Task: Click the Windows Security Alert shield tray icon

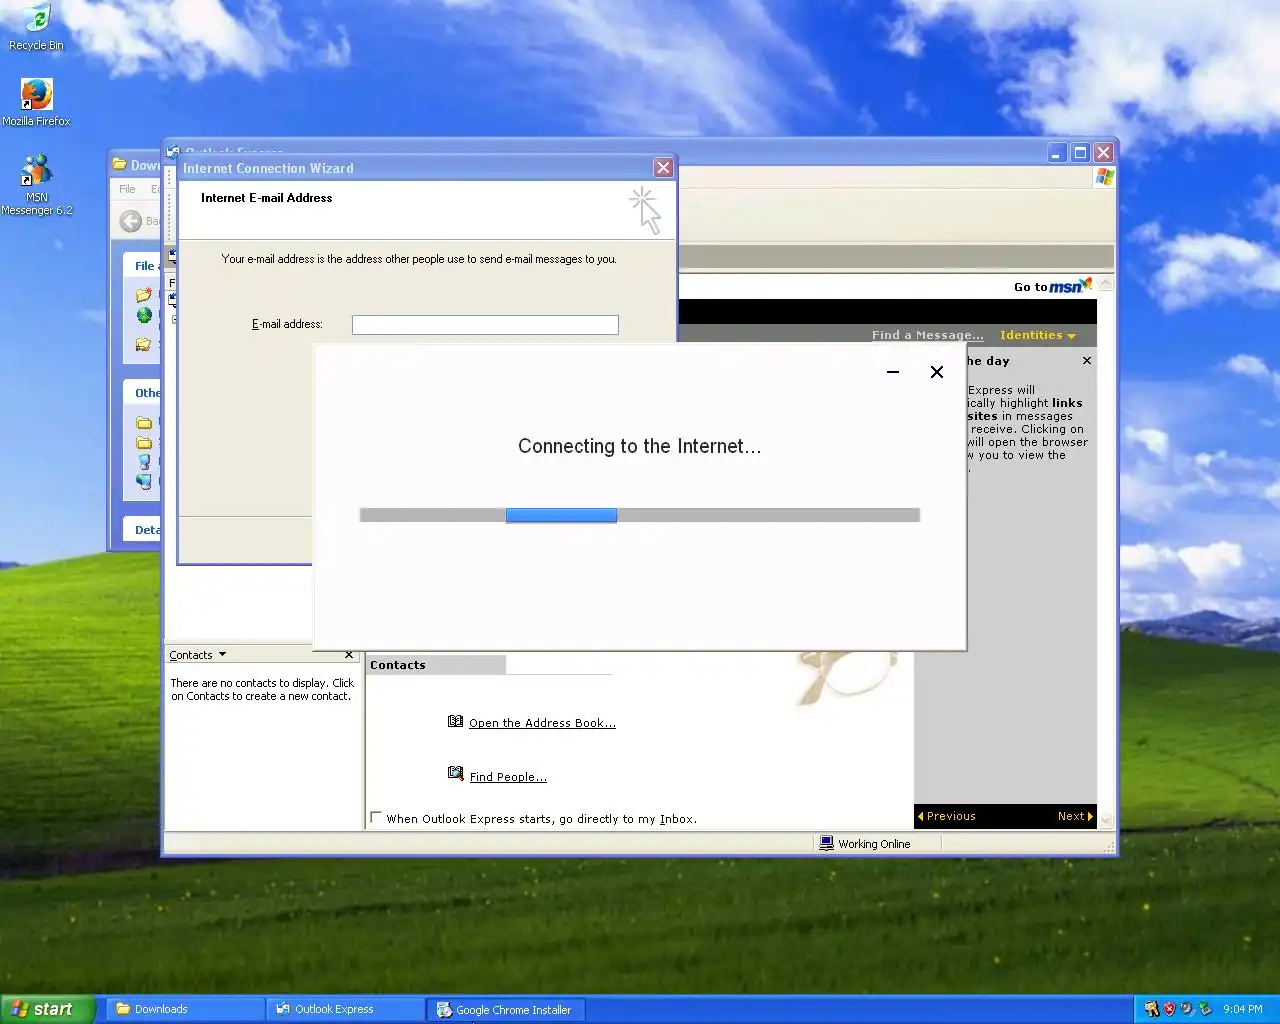Action: coord(1169,1009)
